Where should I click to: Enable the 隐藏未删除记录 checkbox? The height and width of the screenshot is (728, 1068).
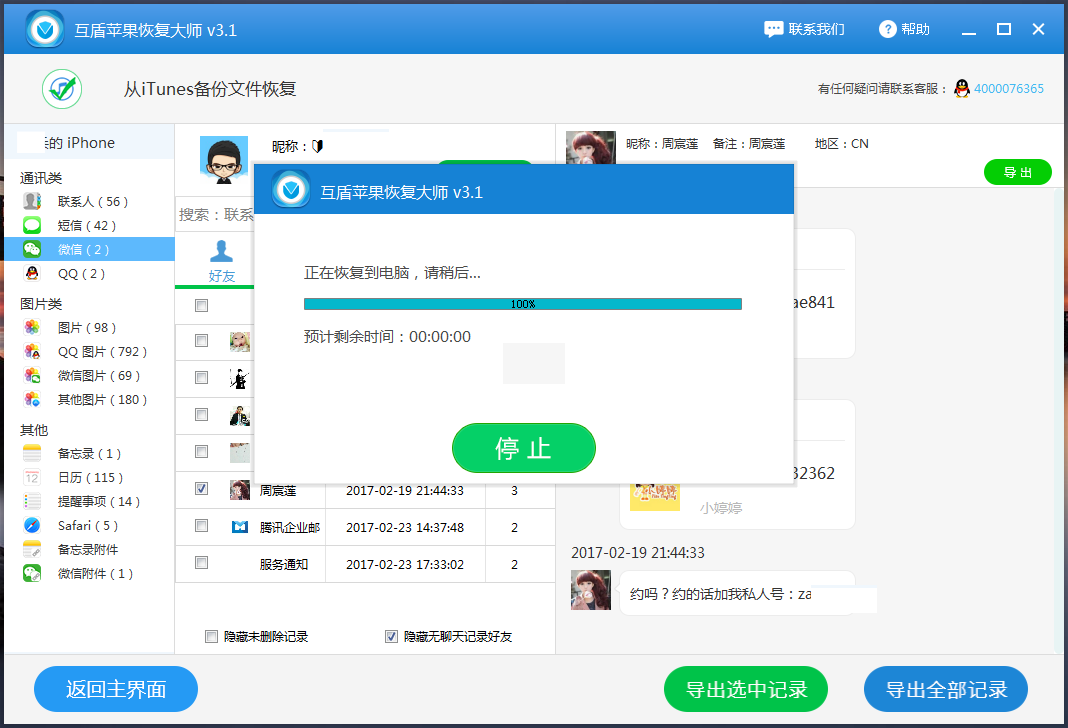pyautogui.click(x=211, y=636)
